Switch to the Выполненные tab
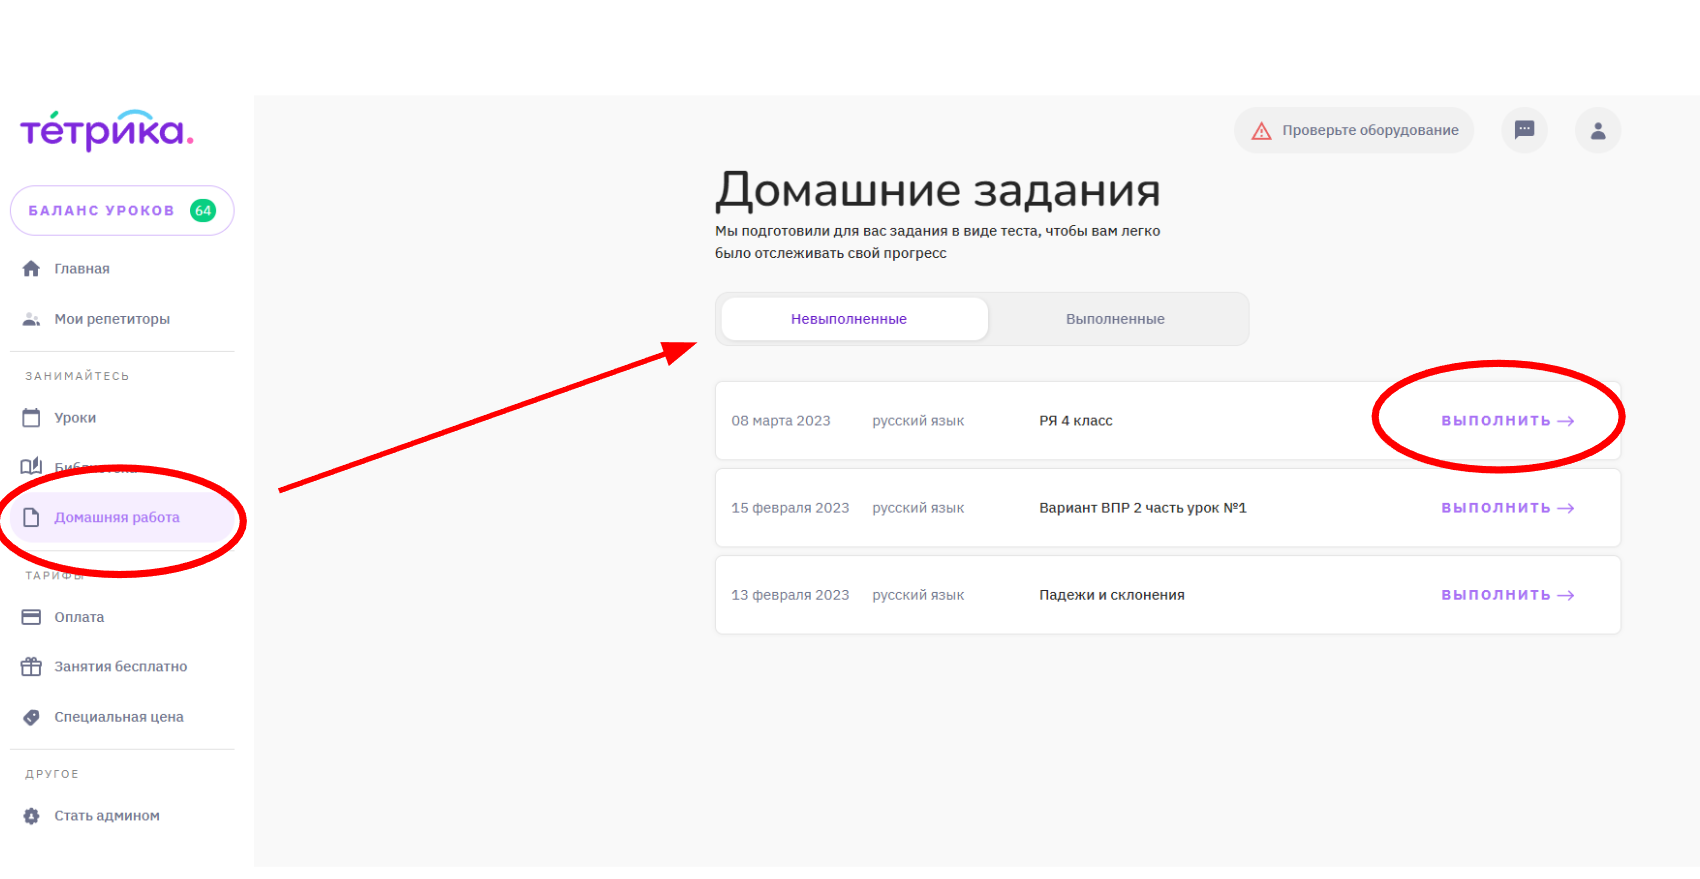The height and width of the screenshot is (879, 1700). point(1115,319)
